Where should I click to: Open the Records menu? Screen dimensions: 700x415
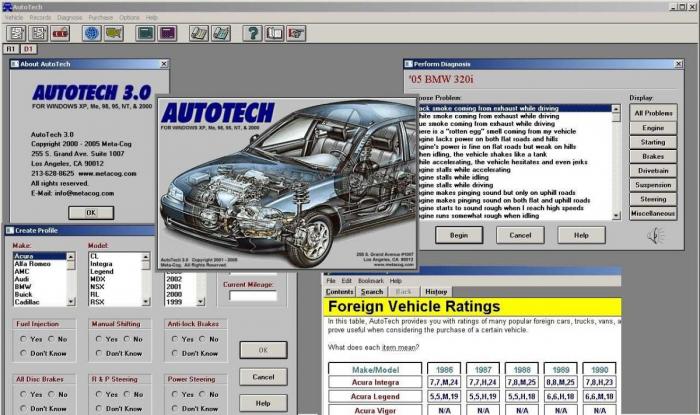coord(40,17)
